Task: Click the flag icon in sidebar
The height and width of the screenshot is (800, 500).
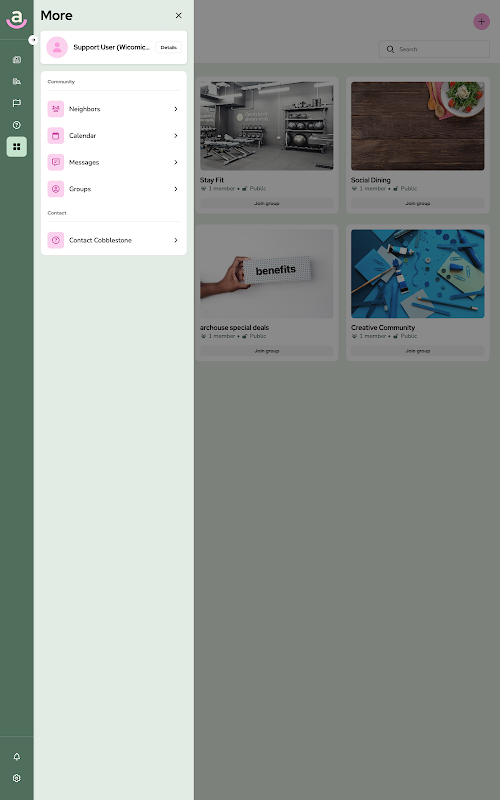Action: pyautogui.click(x=16, y=103)
